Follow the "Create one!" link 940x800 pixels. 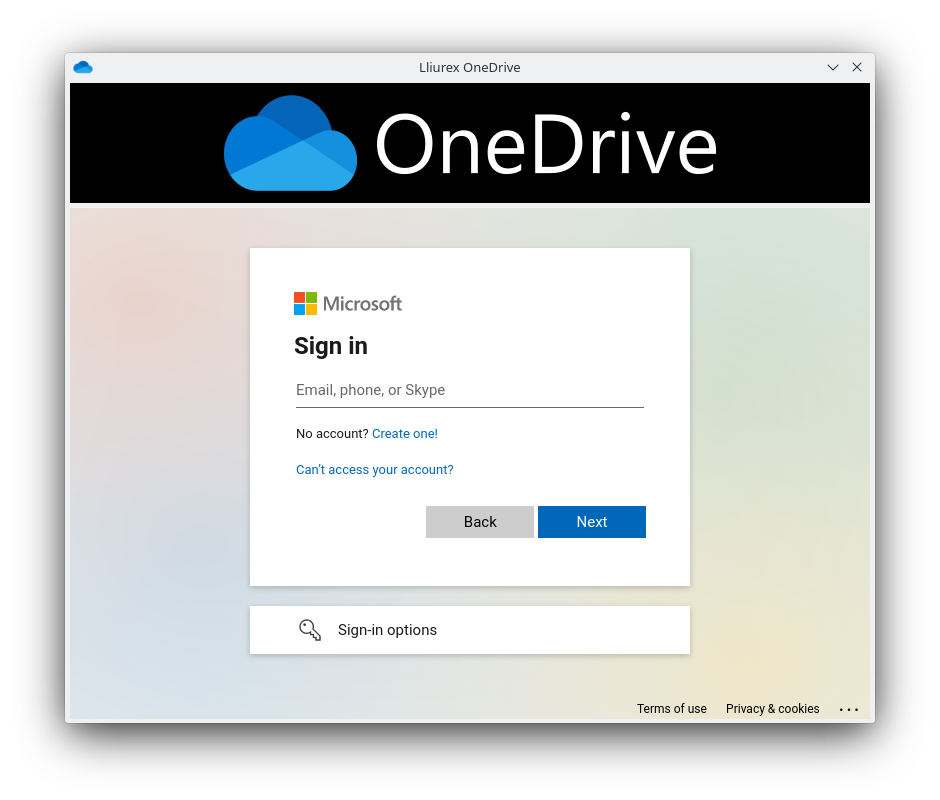(x=405, y=434)
